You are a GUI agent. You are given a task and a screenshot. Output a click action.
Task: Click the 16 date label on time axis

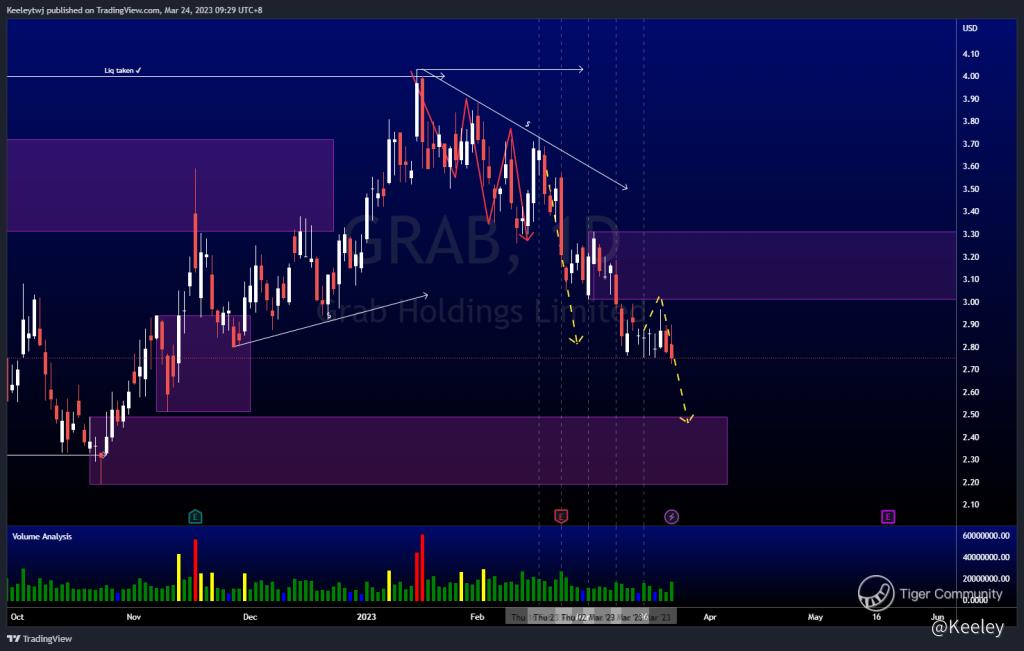tap(876, 617)
